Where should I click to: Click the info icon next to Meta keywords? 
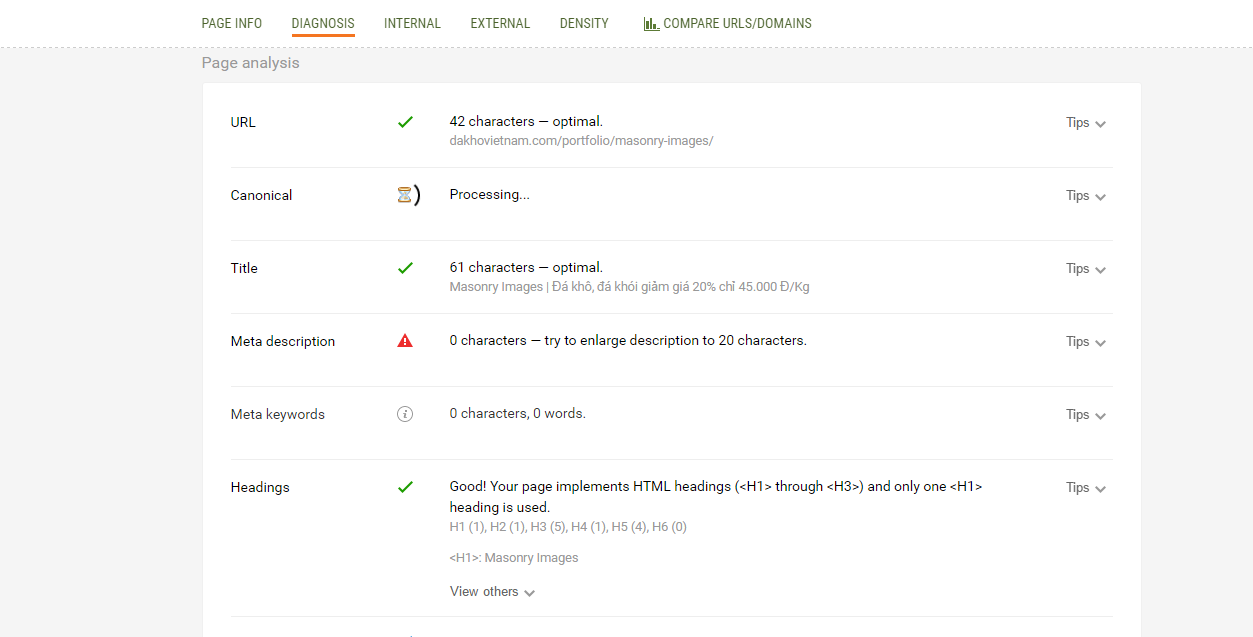click(x=405, y=414)
